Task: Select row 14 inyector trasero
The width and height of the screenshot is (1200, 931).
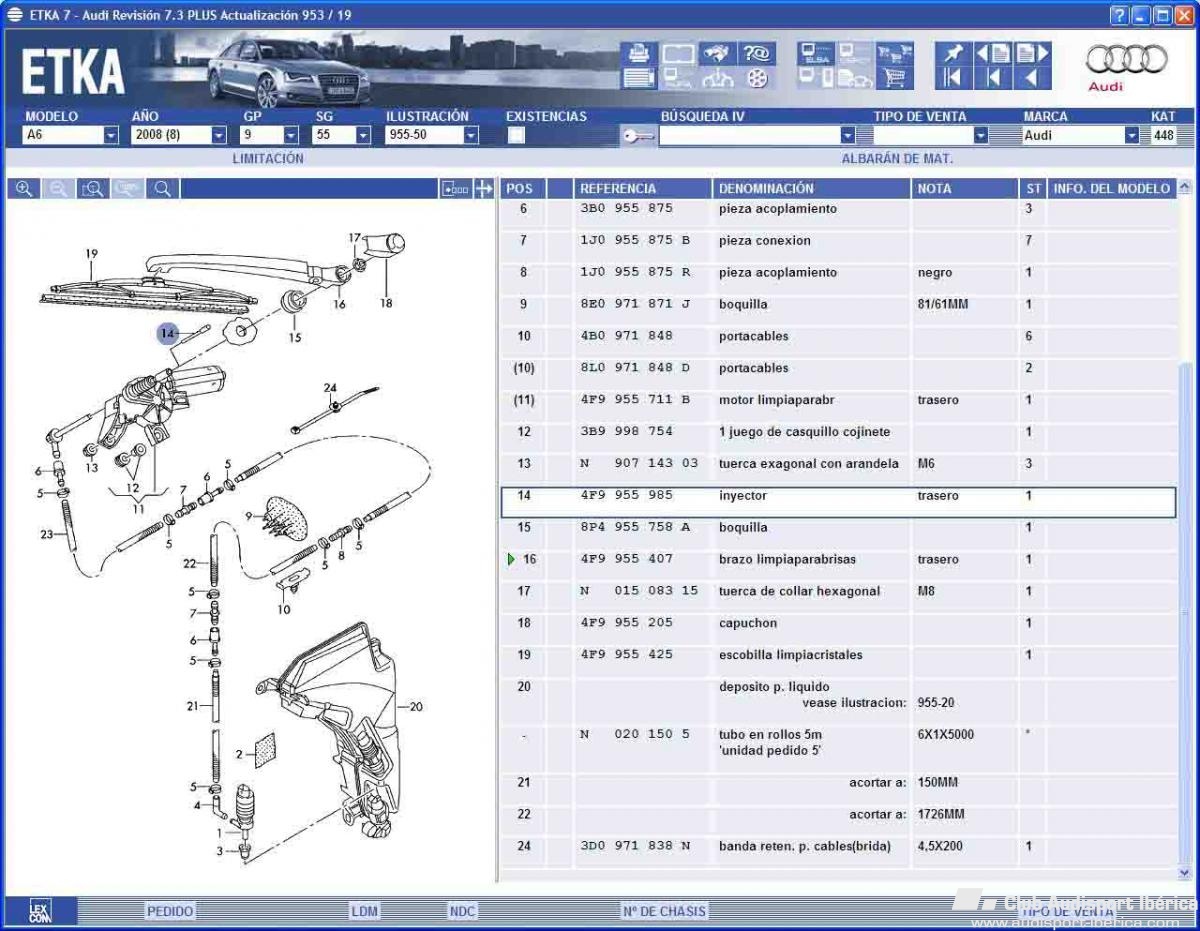Action: click(x=838, y=502)
